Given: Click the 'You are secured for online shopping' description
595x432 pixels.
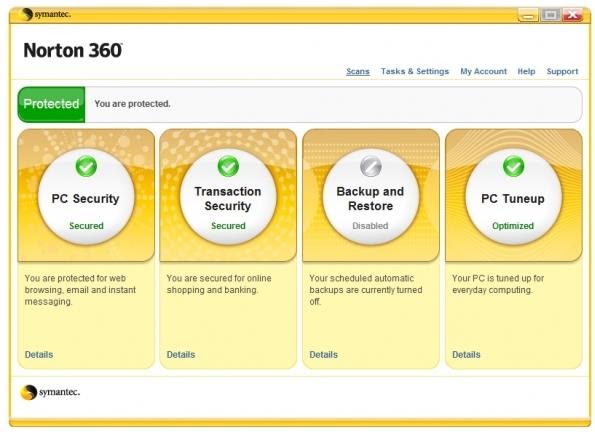Looking at the screenshot, I should pyautogui.click(x=219, y=284).
